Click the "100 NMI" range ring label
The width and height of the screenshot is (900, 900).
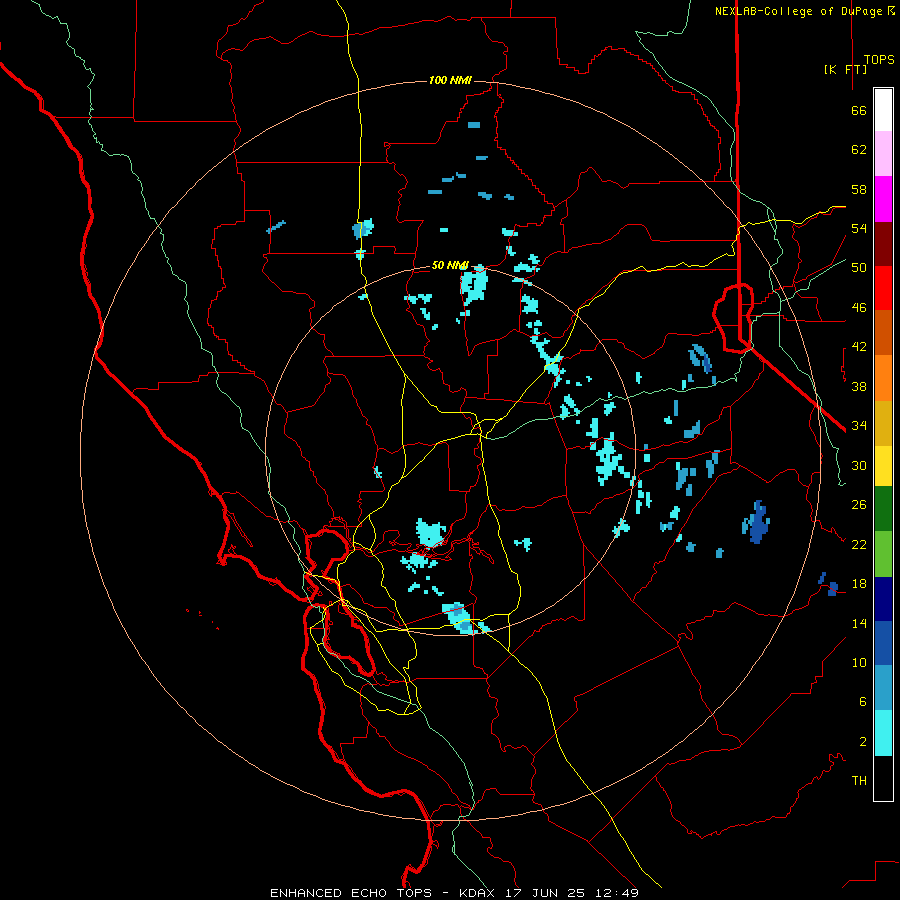click(x=450, y=80)
